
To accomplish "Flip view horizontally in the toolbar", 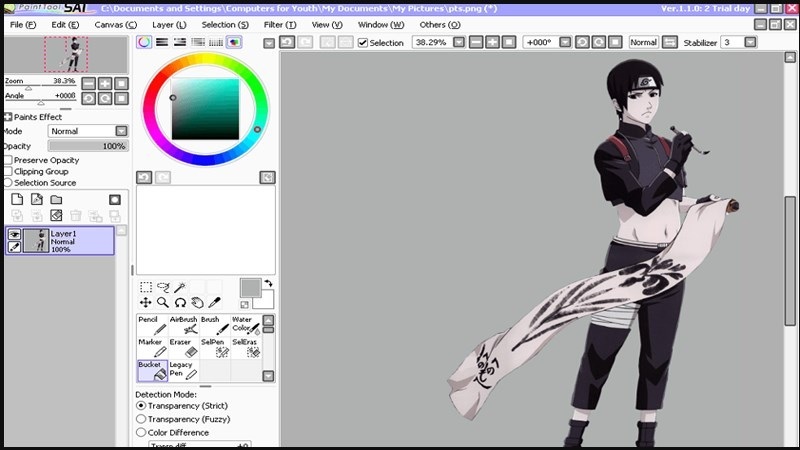I will tap(669, 42).
